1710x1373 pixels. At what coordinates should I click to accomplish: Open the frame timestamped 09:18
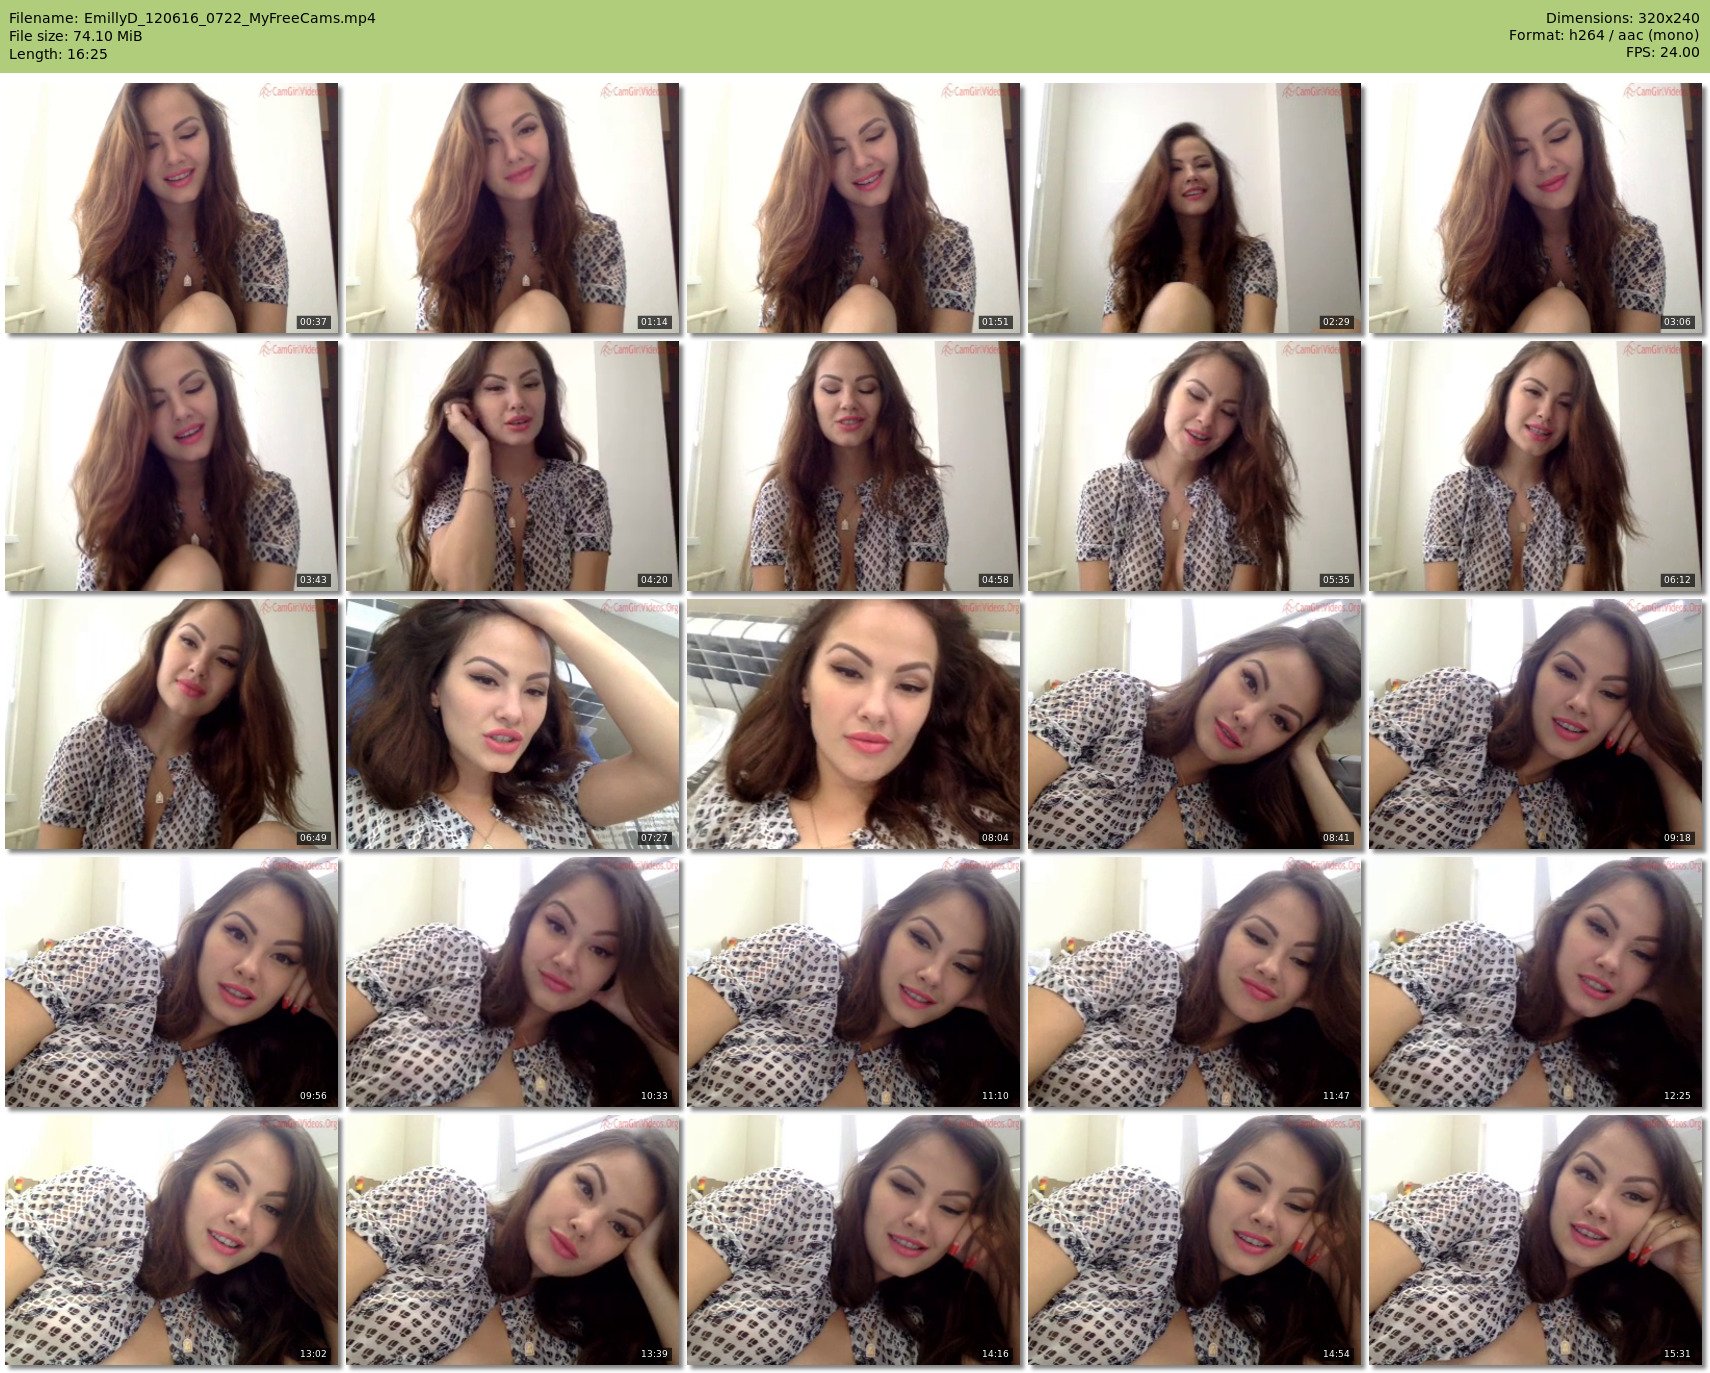coord(1535,724)
